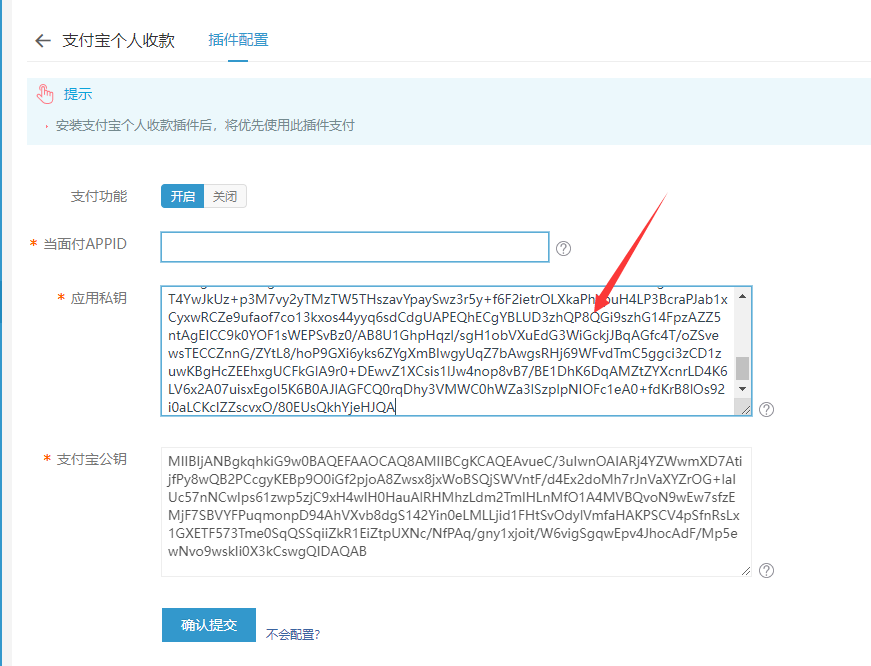Click resize handle of 支付宝公钥 textarea

pyautogui.click(x=745, y=571)
